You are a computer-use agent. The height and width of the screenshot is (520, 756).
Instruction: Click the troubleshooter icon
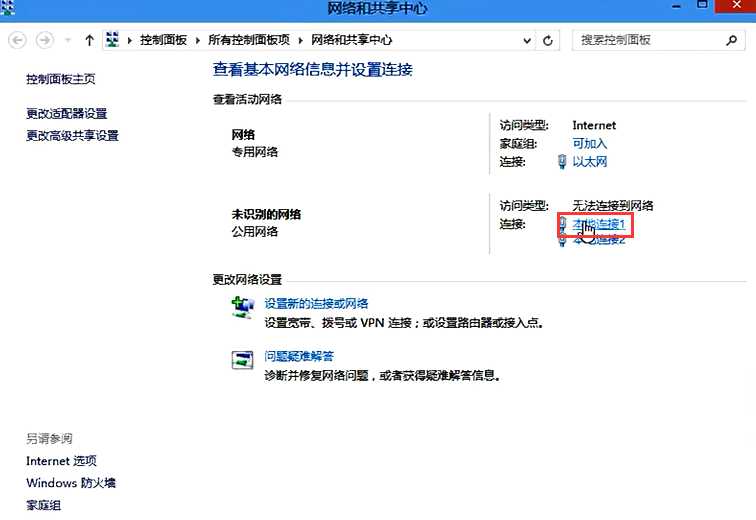(x=243, y=360)
